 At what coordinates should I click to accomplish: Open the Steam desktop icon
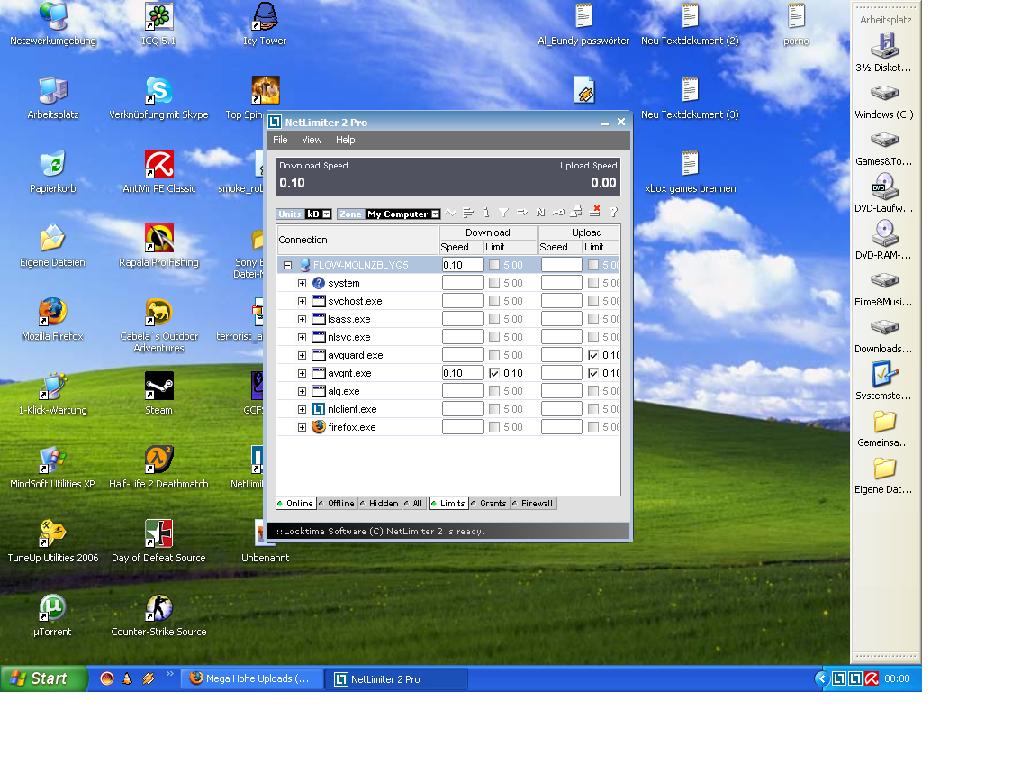tap(159, 385)
